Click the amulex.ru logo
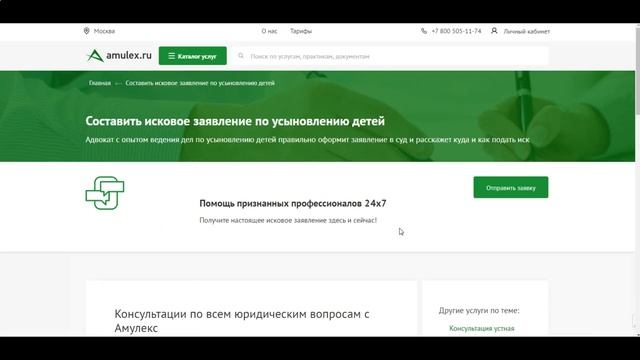 pyautogui.click(x=119, y=56)
